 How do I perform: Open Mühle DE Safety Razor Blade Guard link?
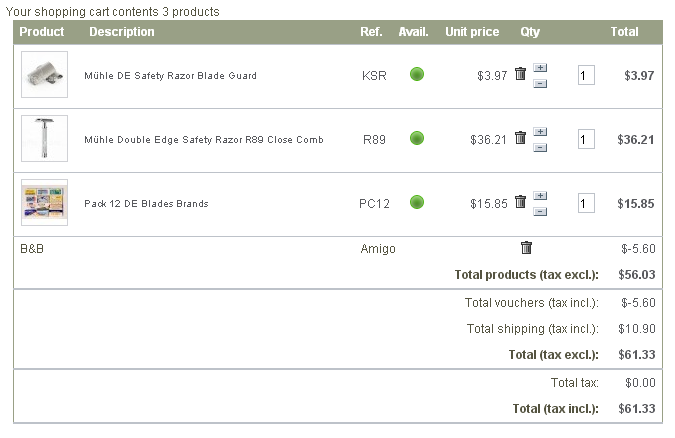click(x=170, y=76)
